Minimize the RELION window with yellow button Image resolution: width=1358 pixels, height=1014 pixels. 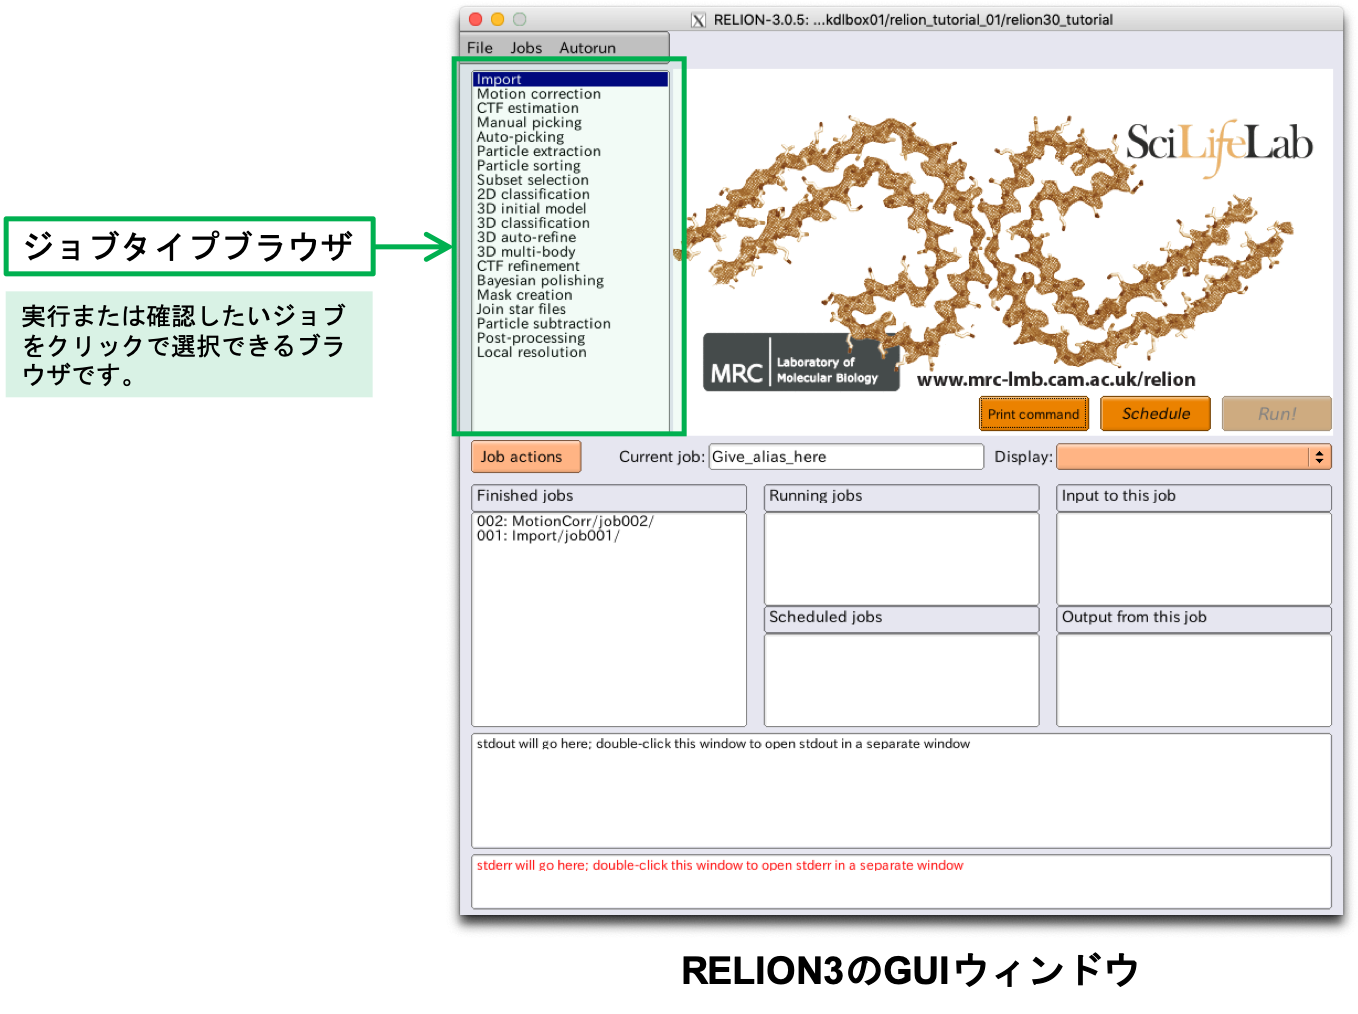[x=497, y=19]
